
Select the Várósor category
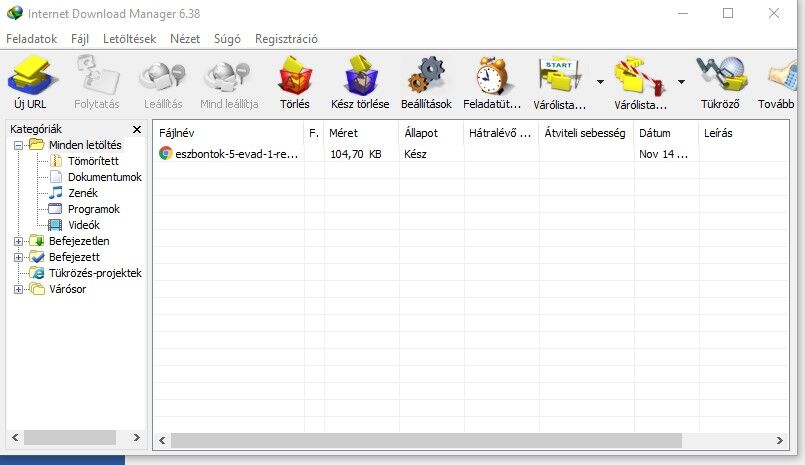pyautogui.click(x=67, y=289)
